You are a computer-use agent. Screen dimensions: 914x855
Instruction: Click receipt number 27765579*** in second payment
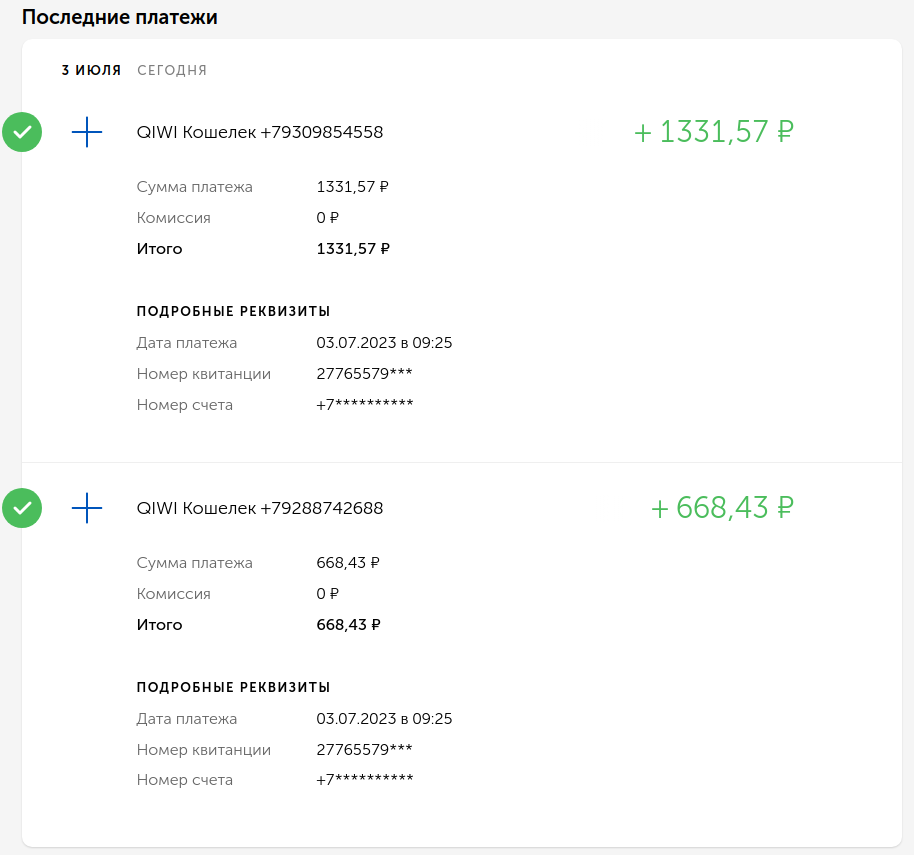(364, 750)
